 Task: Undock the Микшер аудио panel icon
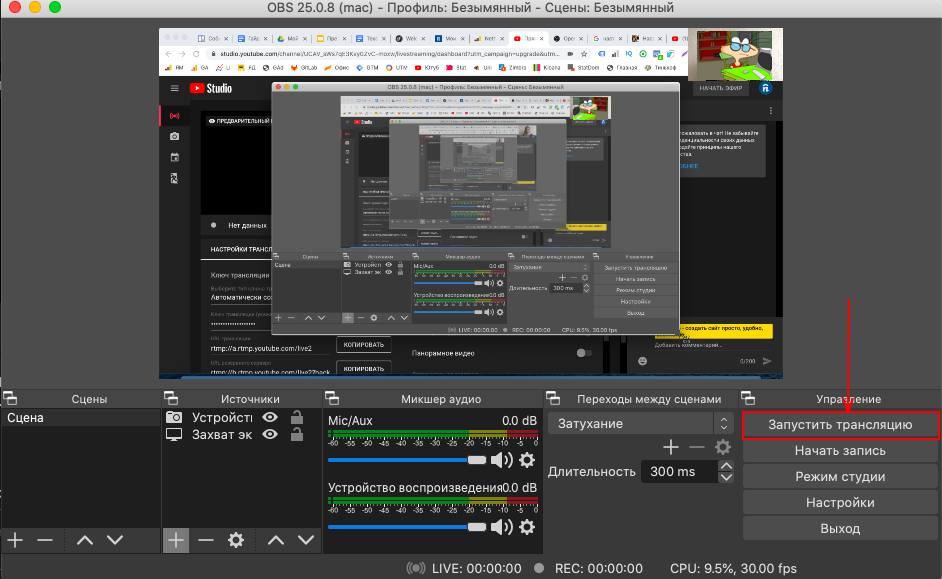(x=332, y=398)
